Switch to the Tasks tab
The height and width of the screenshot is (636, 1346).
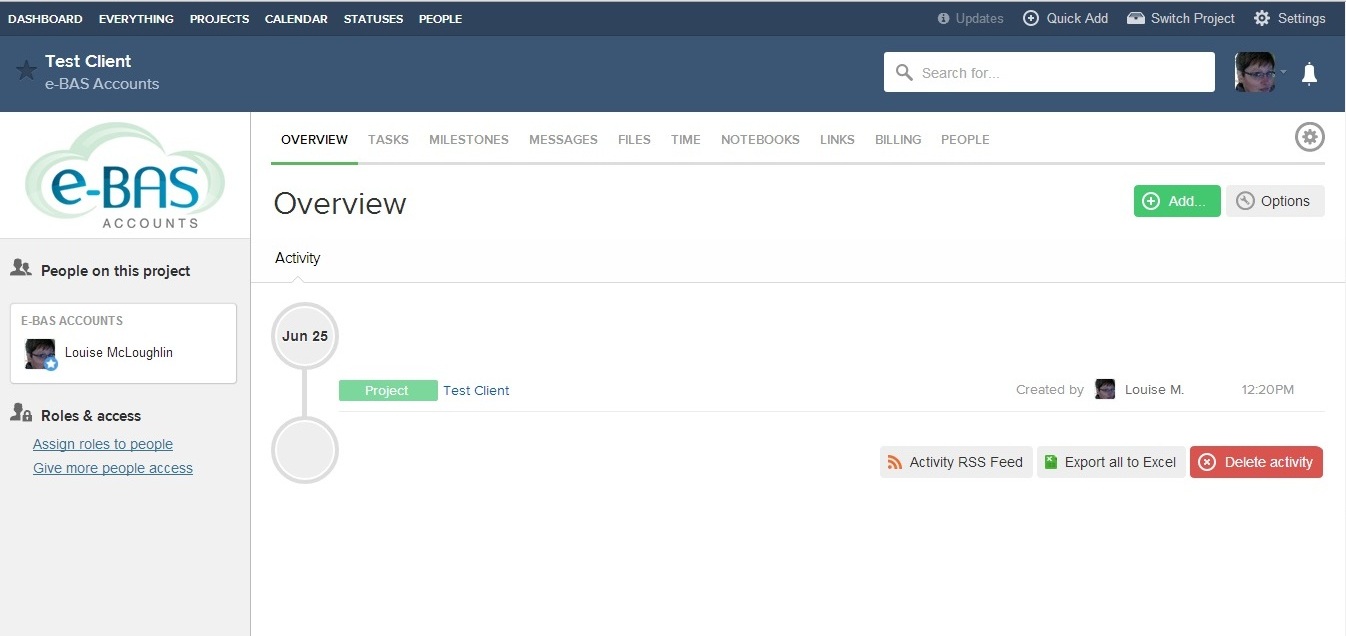(388, 140)
